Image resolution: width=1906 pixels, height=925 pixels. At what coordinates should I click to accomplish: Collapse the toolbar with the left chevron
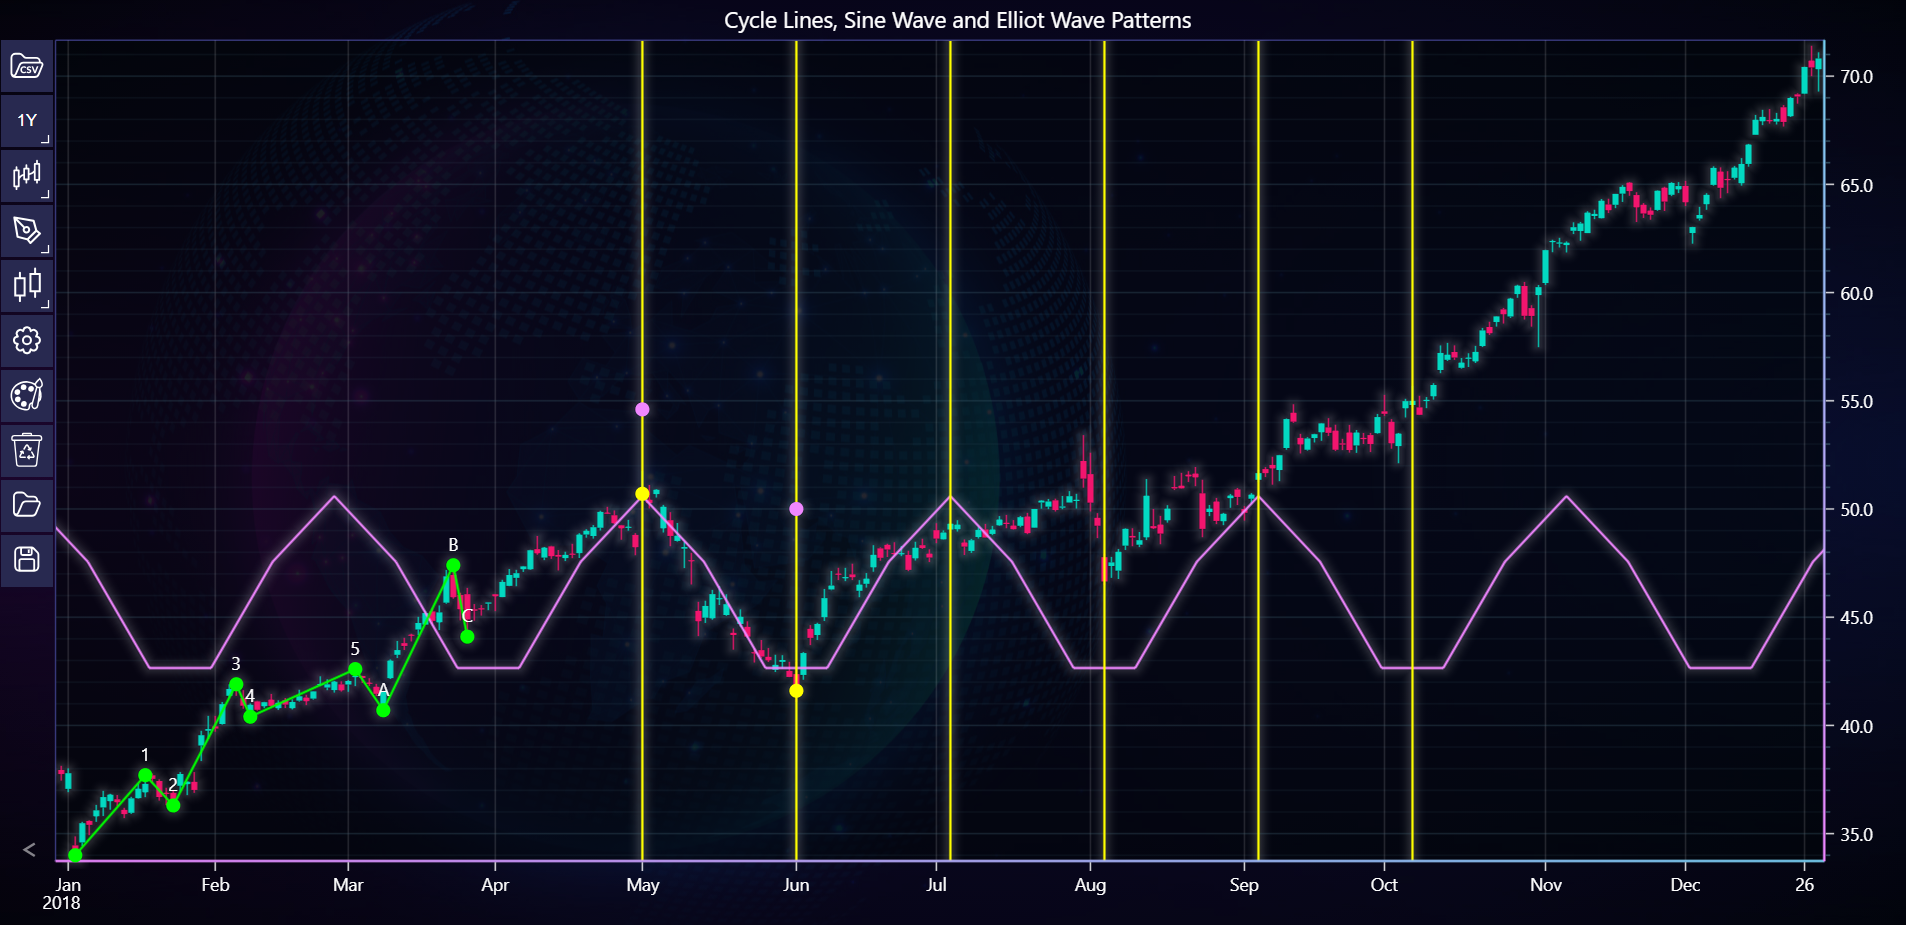29,850
